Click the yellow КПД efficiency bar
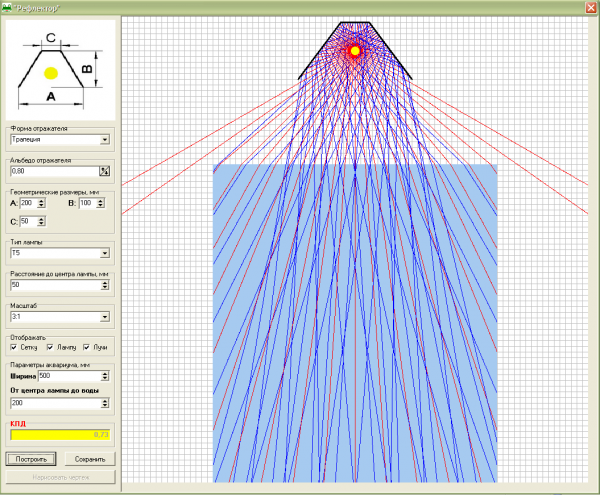 [x=60, y=435]
